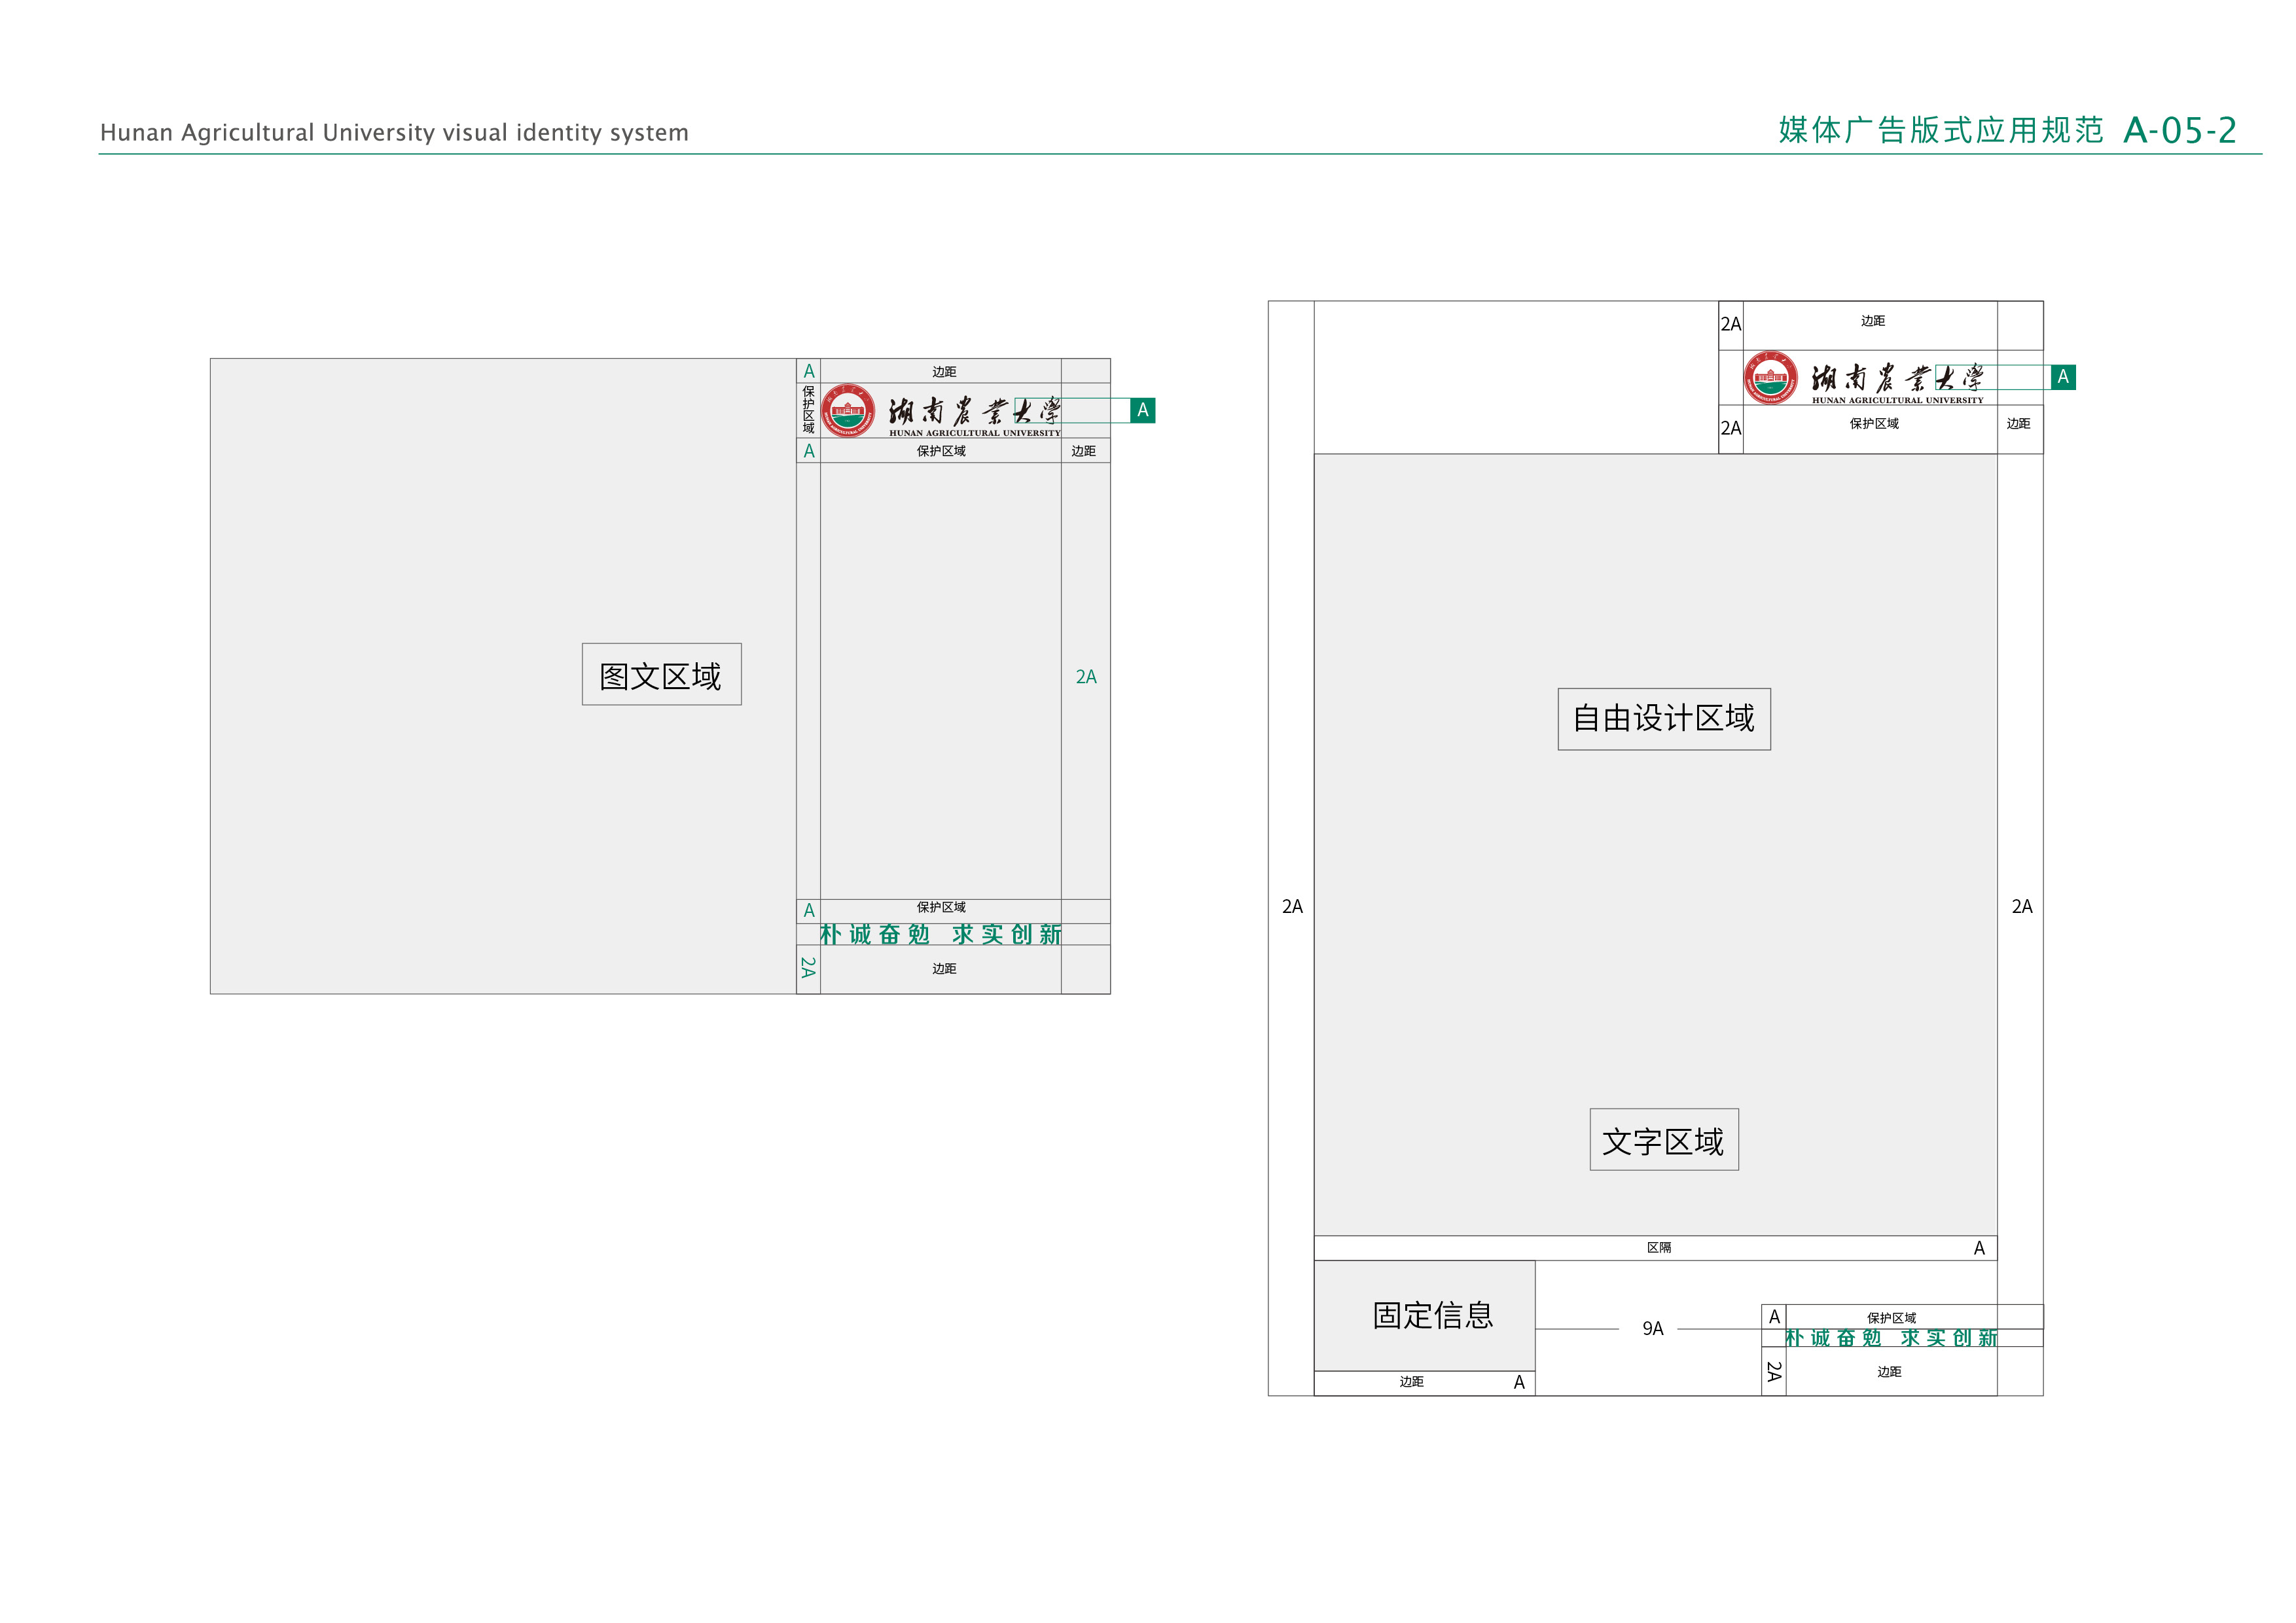Click the 9A dimension label
This screenshot has width=2296, height=1623.
click(1652, 1328)
